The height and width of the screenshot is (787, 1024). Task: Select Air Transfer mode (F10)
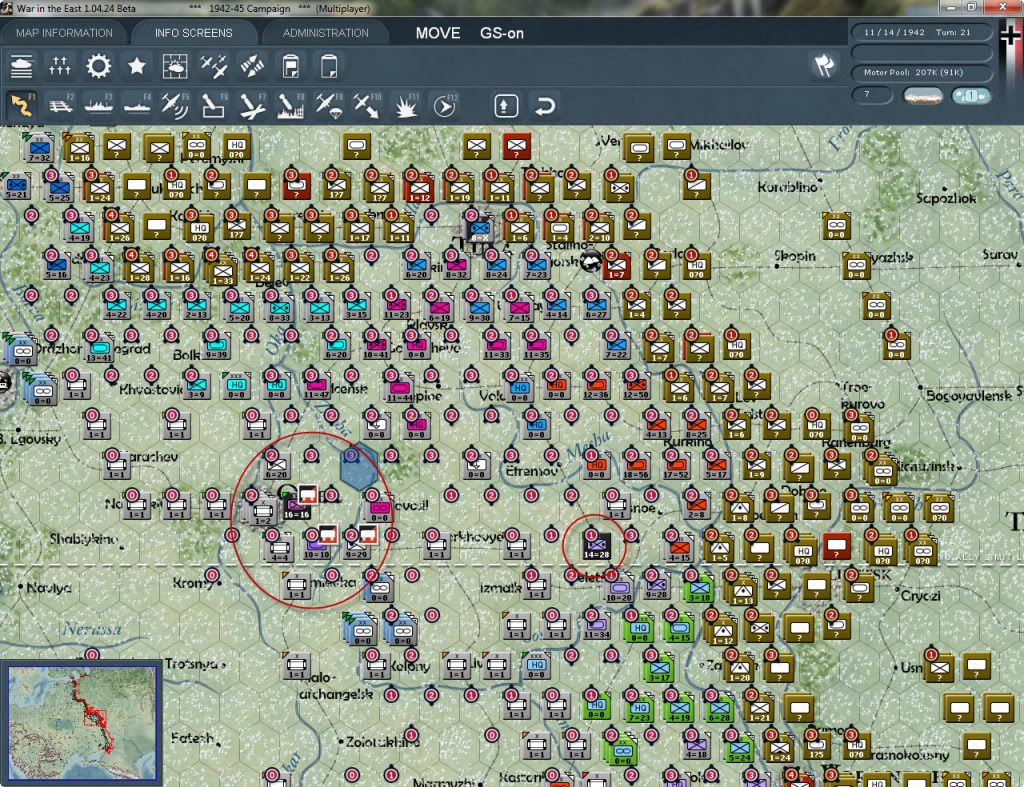tap(367, 105)
